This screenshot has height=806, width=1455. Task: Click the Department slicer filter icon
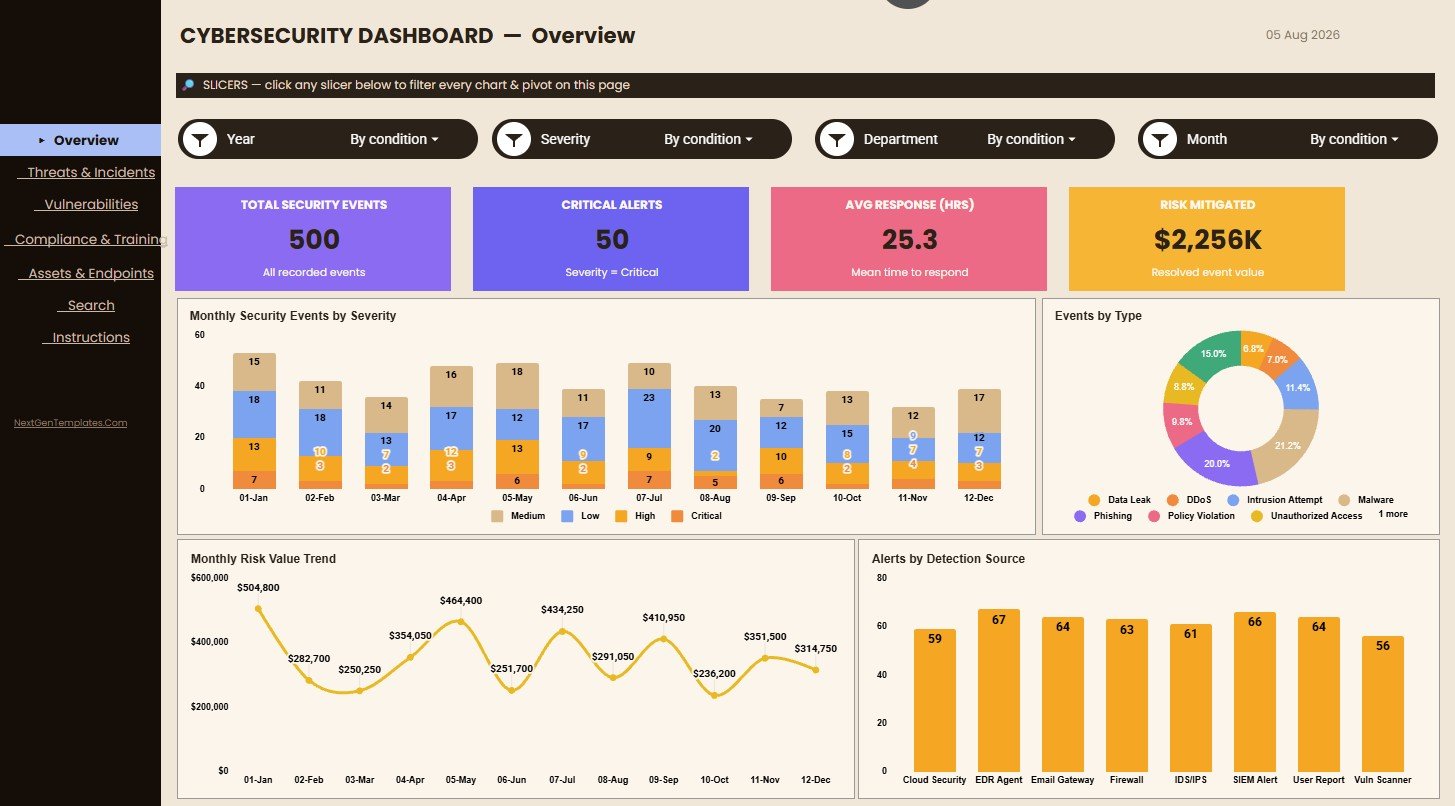[837, 139]
